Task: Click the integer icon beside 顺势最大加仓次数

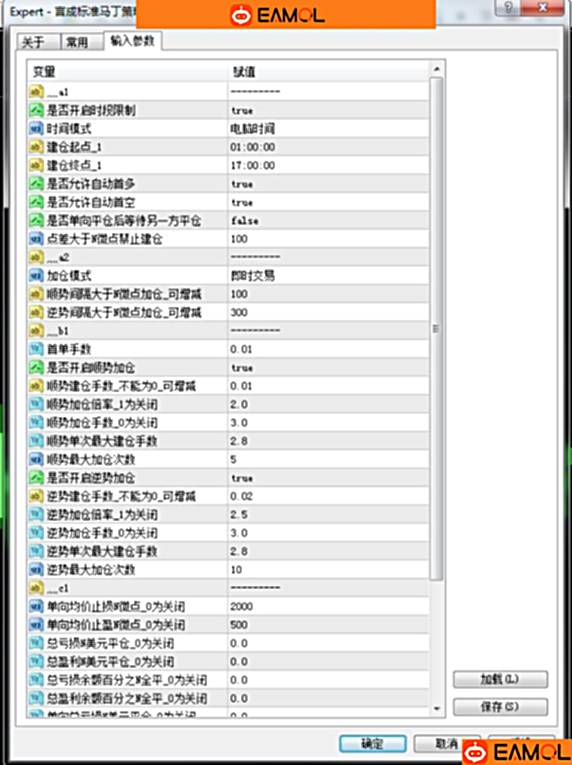Action: point(37,460)
